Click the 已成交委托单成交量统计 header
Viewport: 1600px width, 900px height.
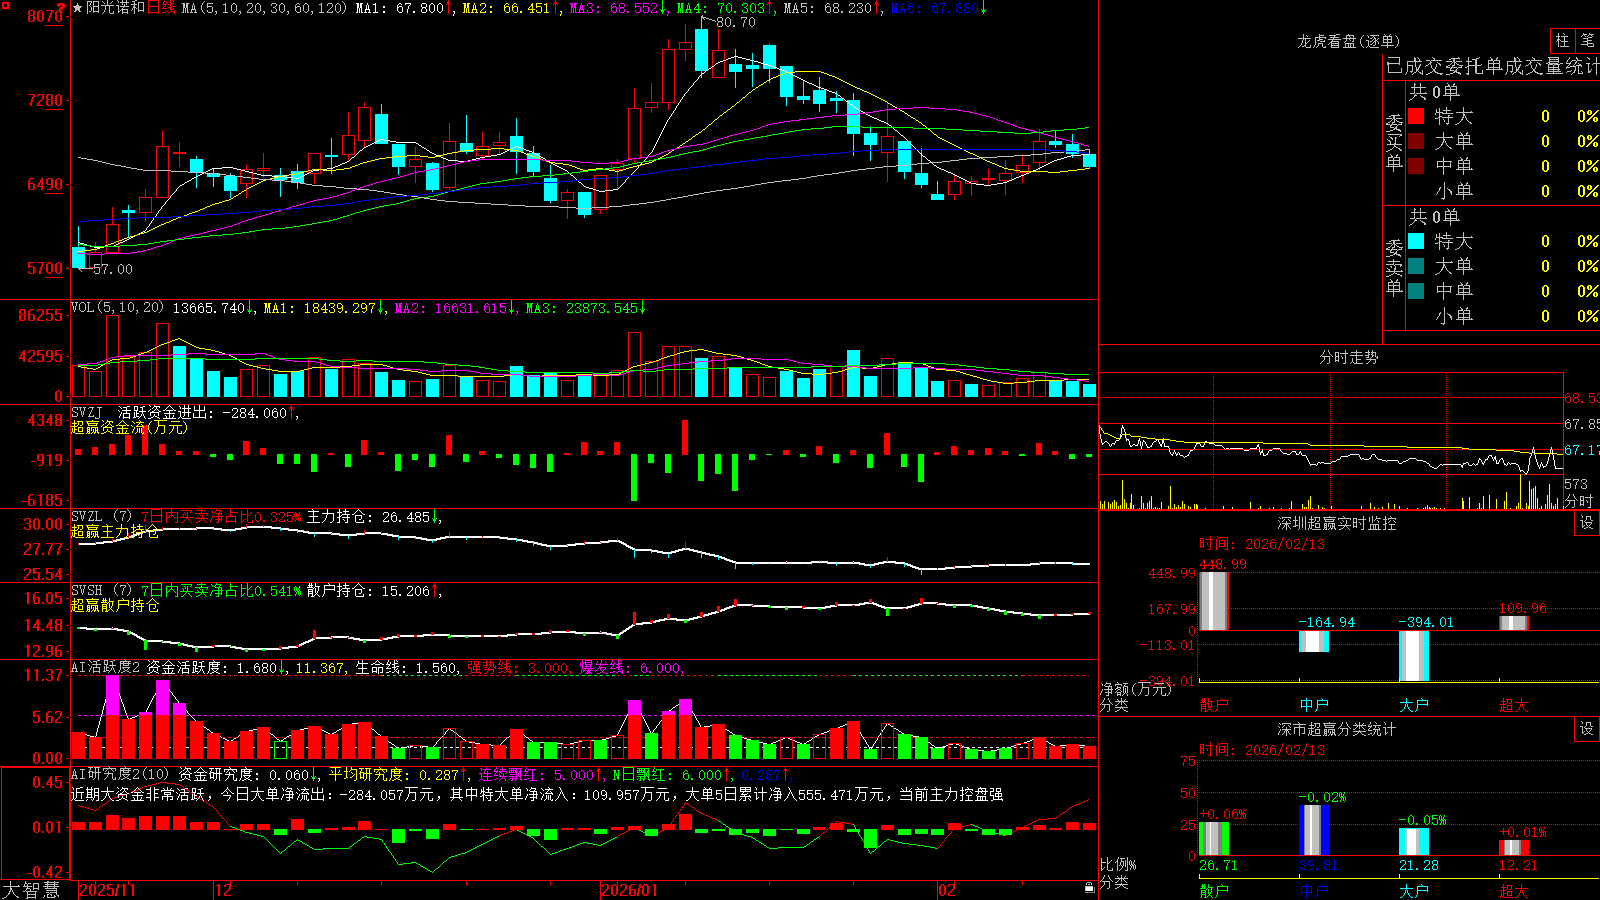tap(1492, 66)
